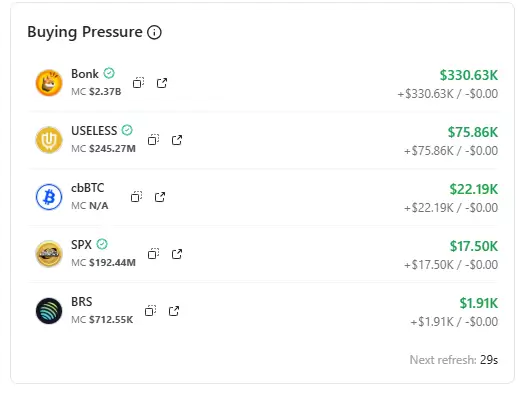
Task: Open cbBTC external link icon
Action: (160, 197)
